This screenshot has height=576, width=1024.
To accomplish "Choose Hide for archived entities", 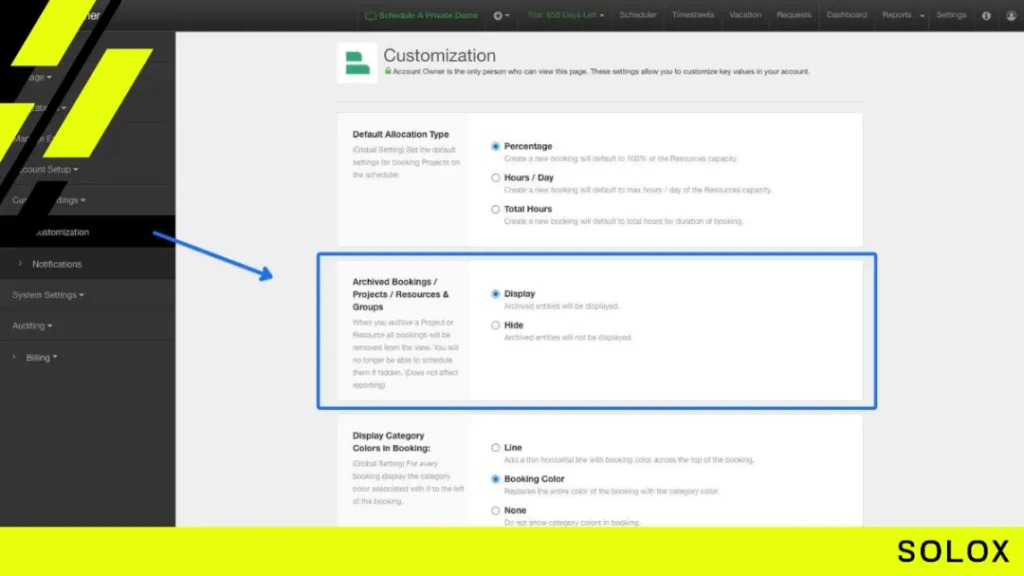I will click(496, 325).
